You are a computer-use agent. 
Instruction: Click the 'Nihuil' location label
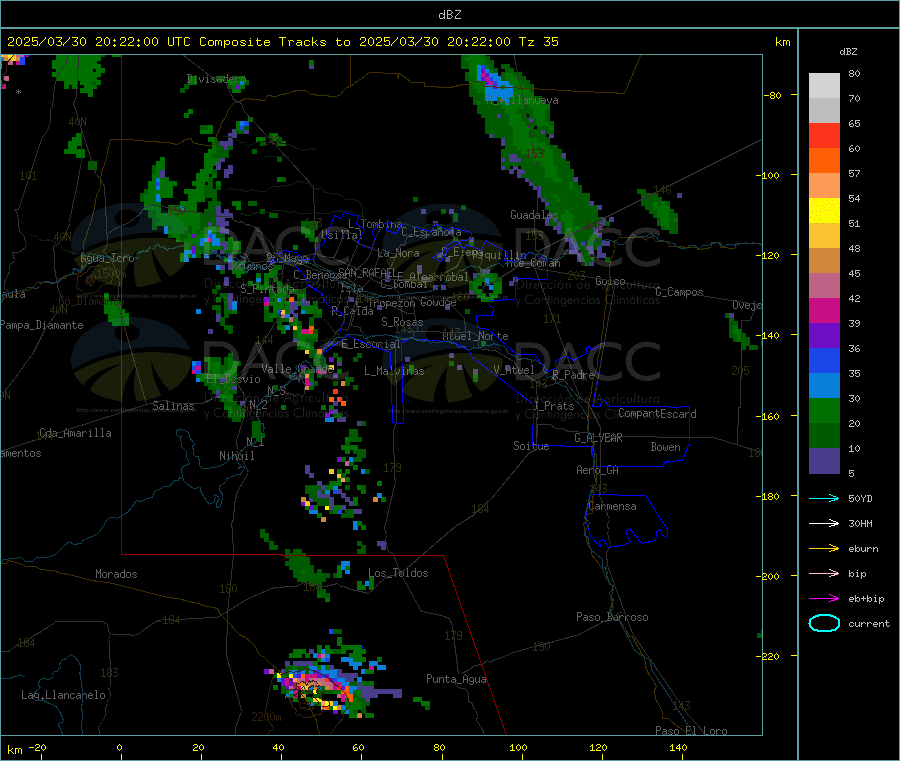click(x=236, y=456)
